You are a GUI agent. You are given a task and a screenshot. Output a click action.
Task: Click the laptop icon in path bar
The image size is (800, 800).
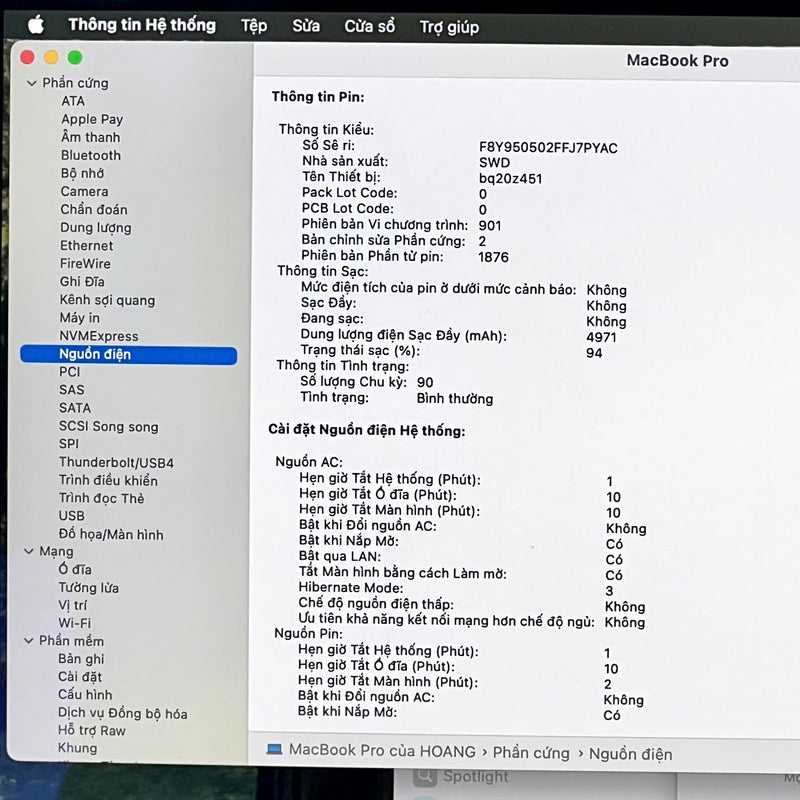click(x=274, y=750)
